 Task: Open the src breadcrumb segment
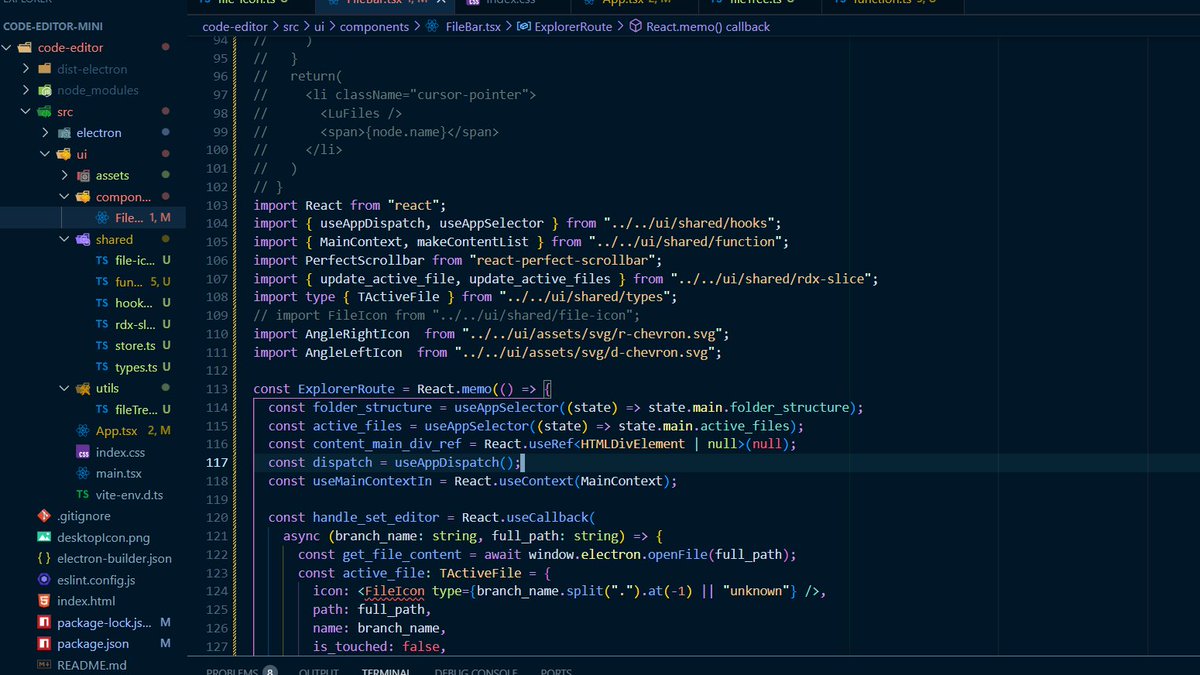coord(291,27)
